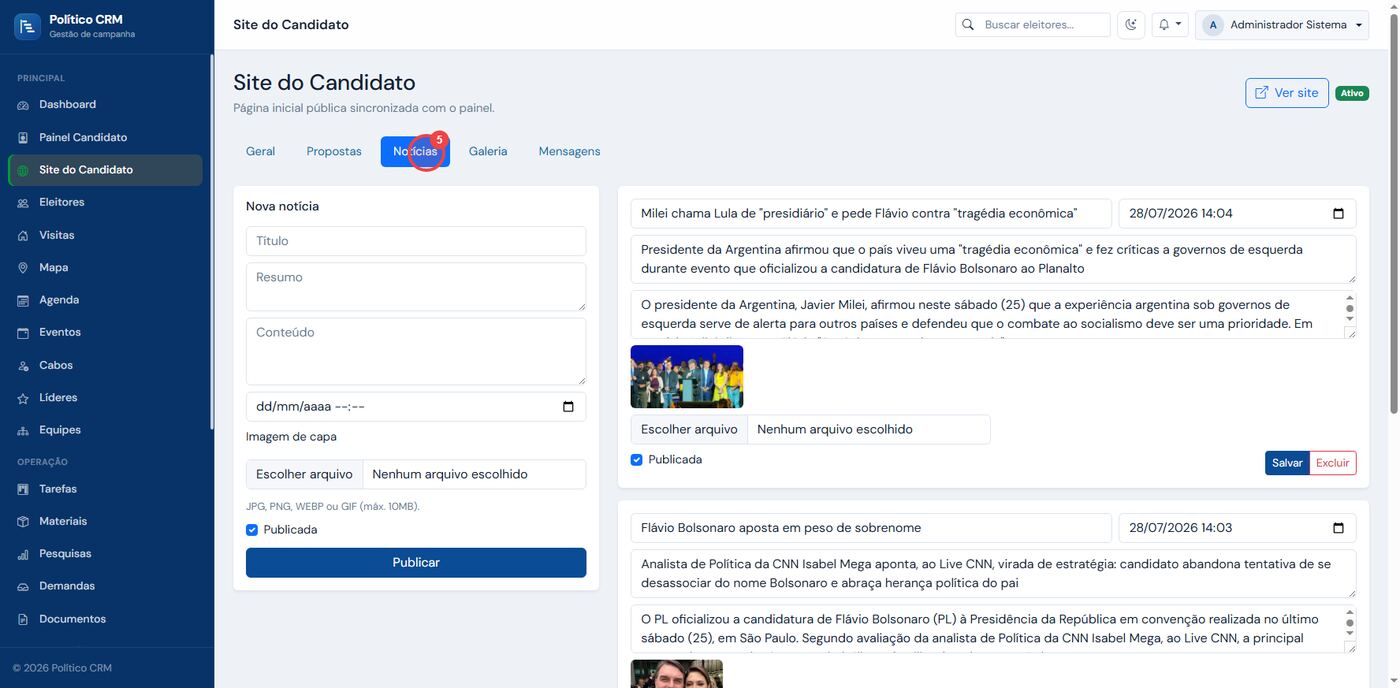1400x688 pixels.
Task: Click the Ver site external link button
Action: [x=1287, y=93]
